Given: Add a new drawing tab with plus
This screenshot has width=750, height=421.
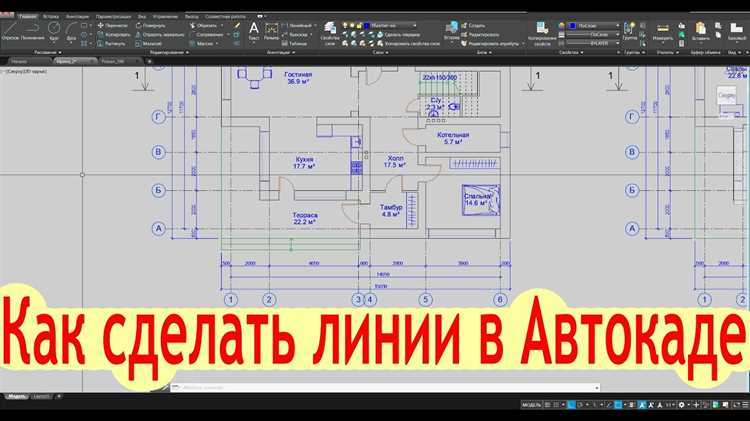Looking at the screenshot, I should pos(149,61).
